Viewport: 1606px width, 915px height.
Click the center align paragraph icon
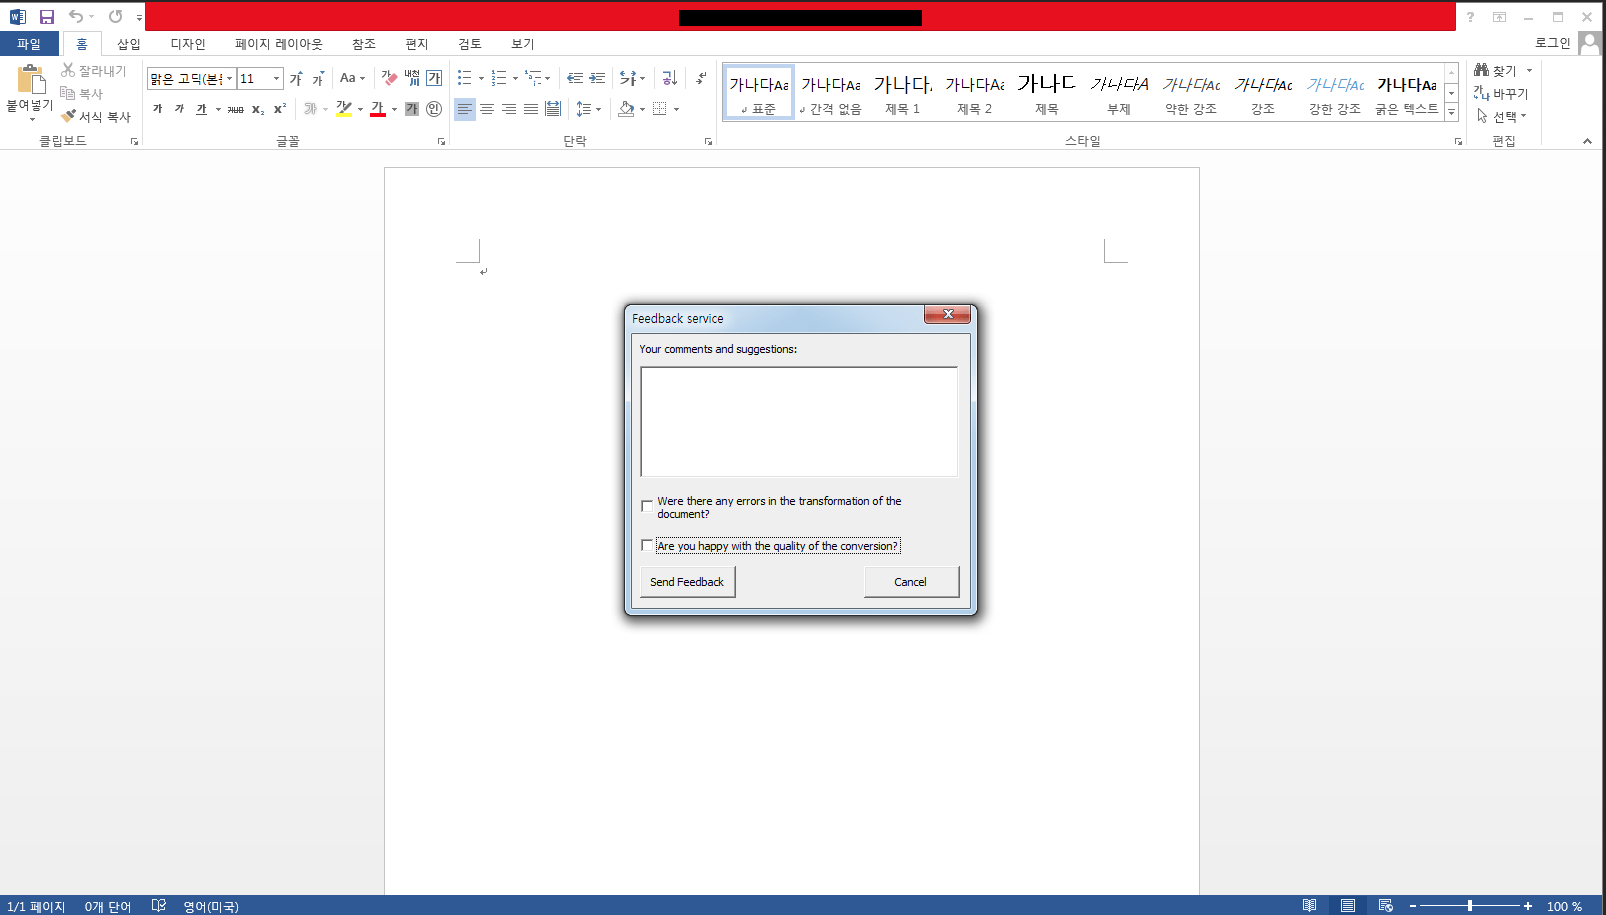pyautogui.click(x=487, y=109)
